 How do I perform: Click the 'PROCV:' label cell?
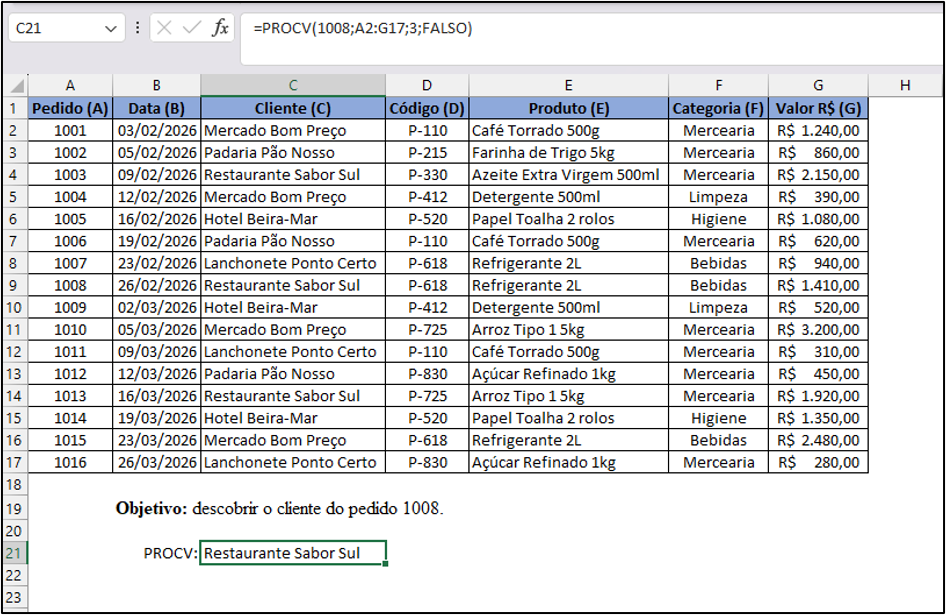[171, 553]
